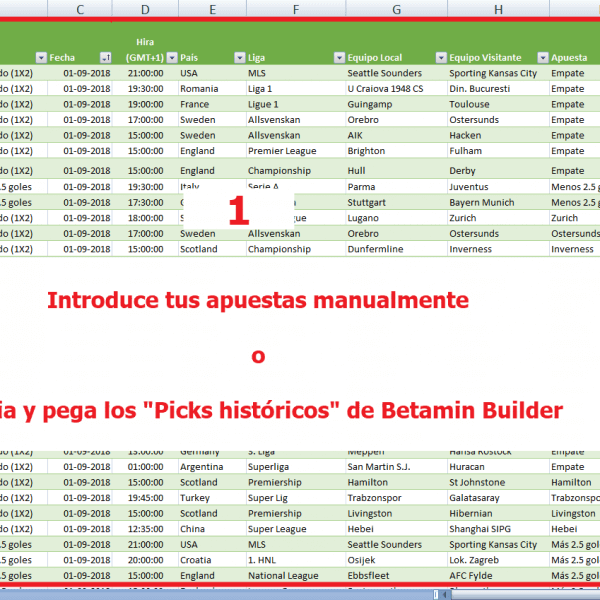Click the horizontal scrollbar split handle
600x600 pixels.
click(x=435, y=595)
